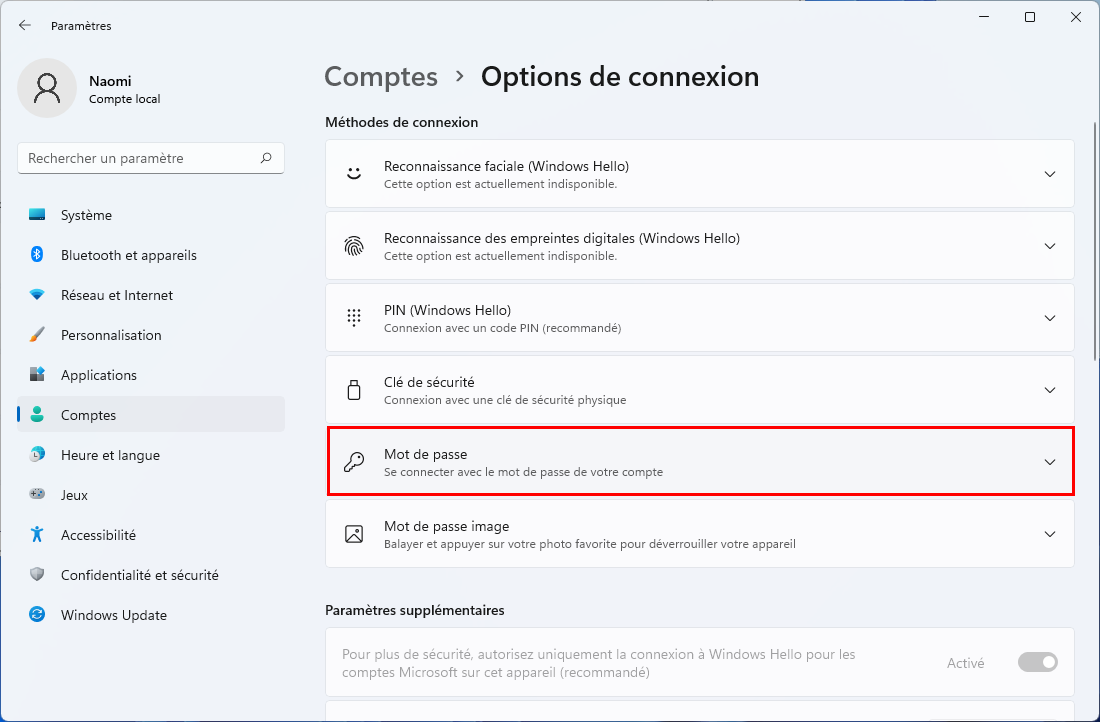Click the vertical scrollbar on the right

click(1095, 242)
